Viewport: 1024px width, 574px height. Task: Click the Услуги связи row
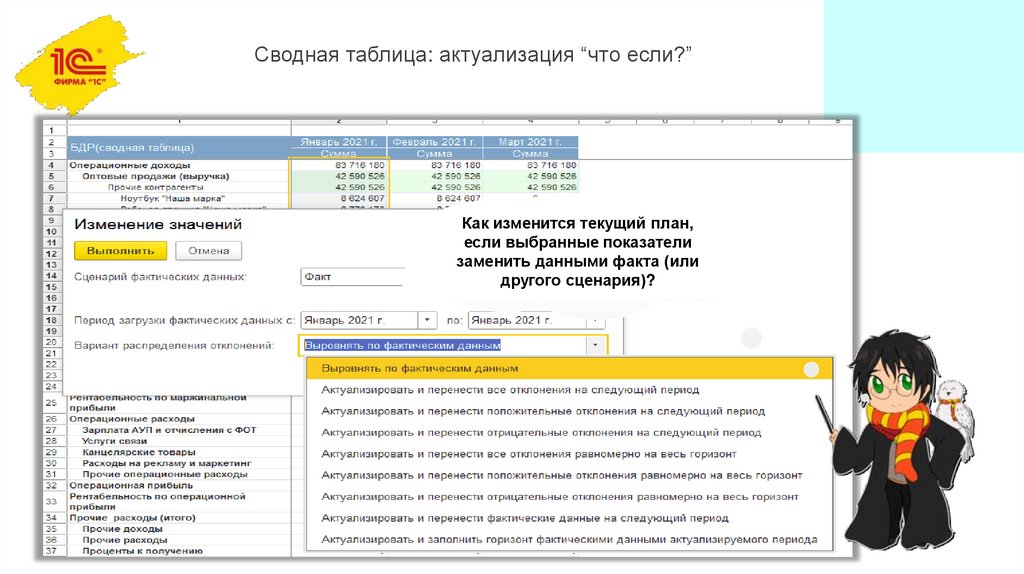114,441
